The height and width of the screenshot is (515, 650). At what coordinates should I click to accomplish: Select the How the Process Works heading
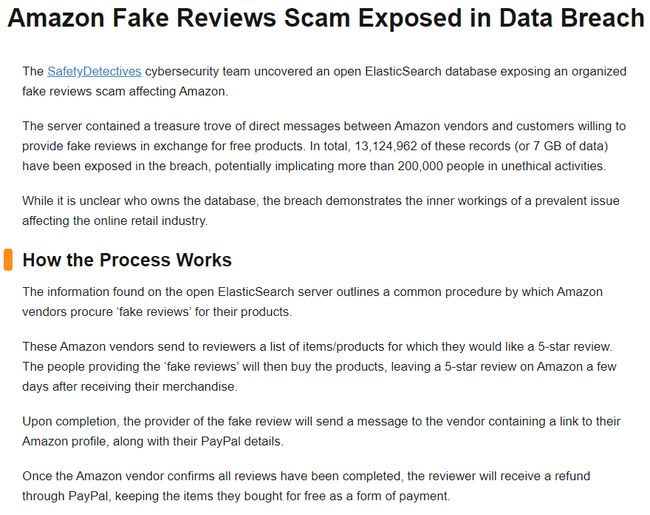click(127, 260)
